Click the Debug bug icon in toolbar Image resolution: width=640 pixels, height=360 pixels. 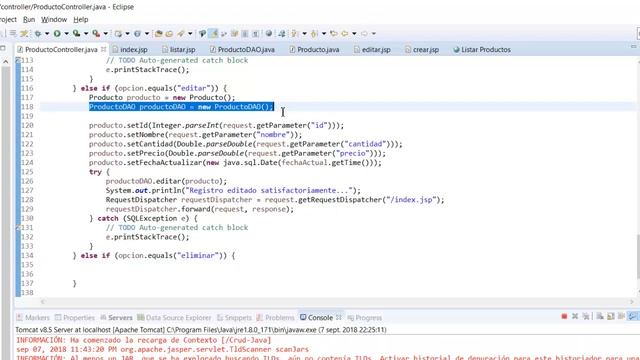click(x=38, y=33)
